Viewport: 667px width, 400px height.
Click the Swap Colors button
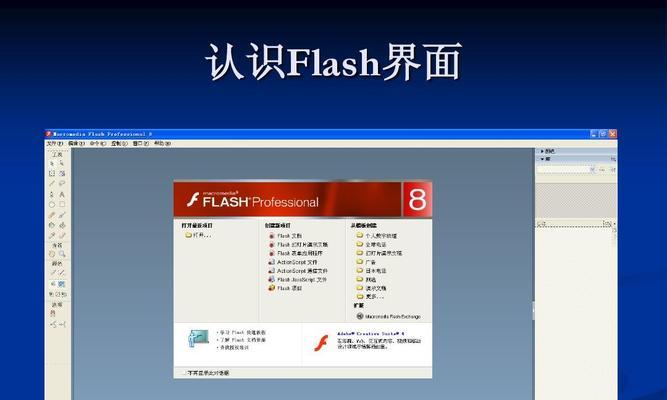coord(64,294)
